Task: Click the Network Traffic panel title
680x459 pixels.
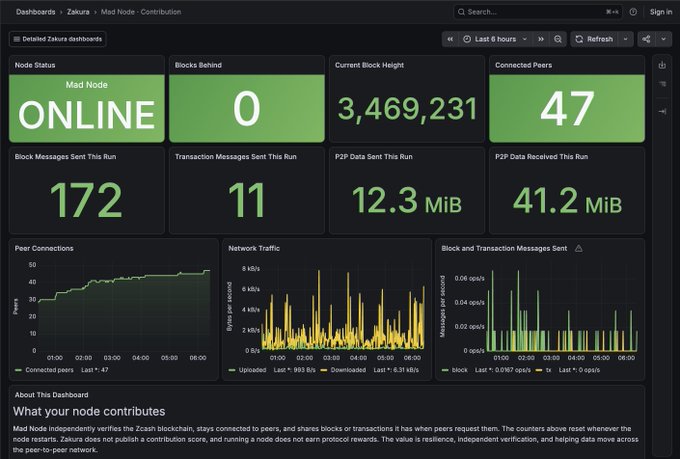Action: (x=254, y=248)
